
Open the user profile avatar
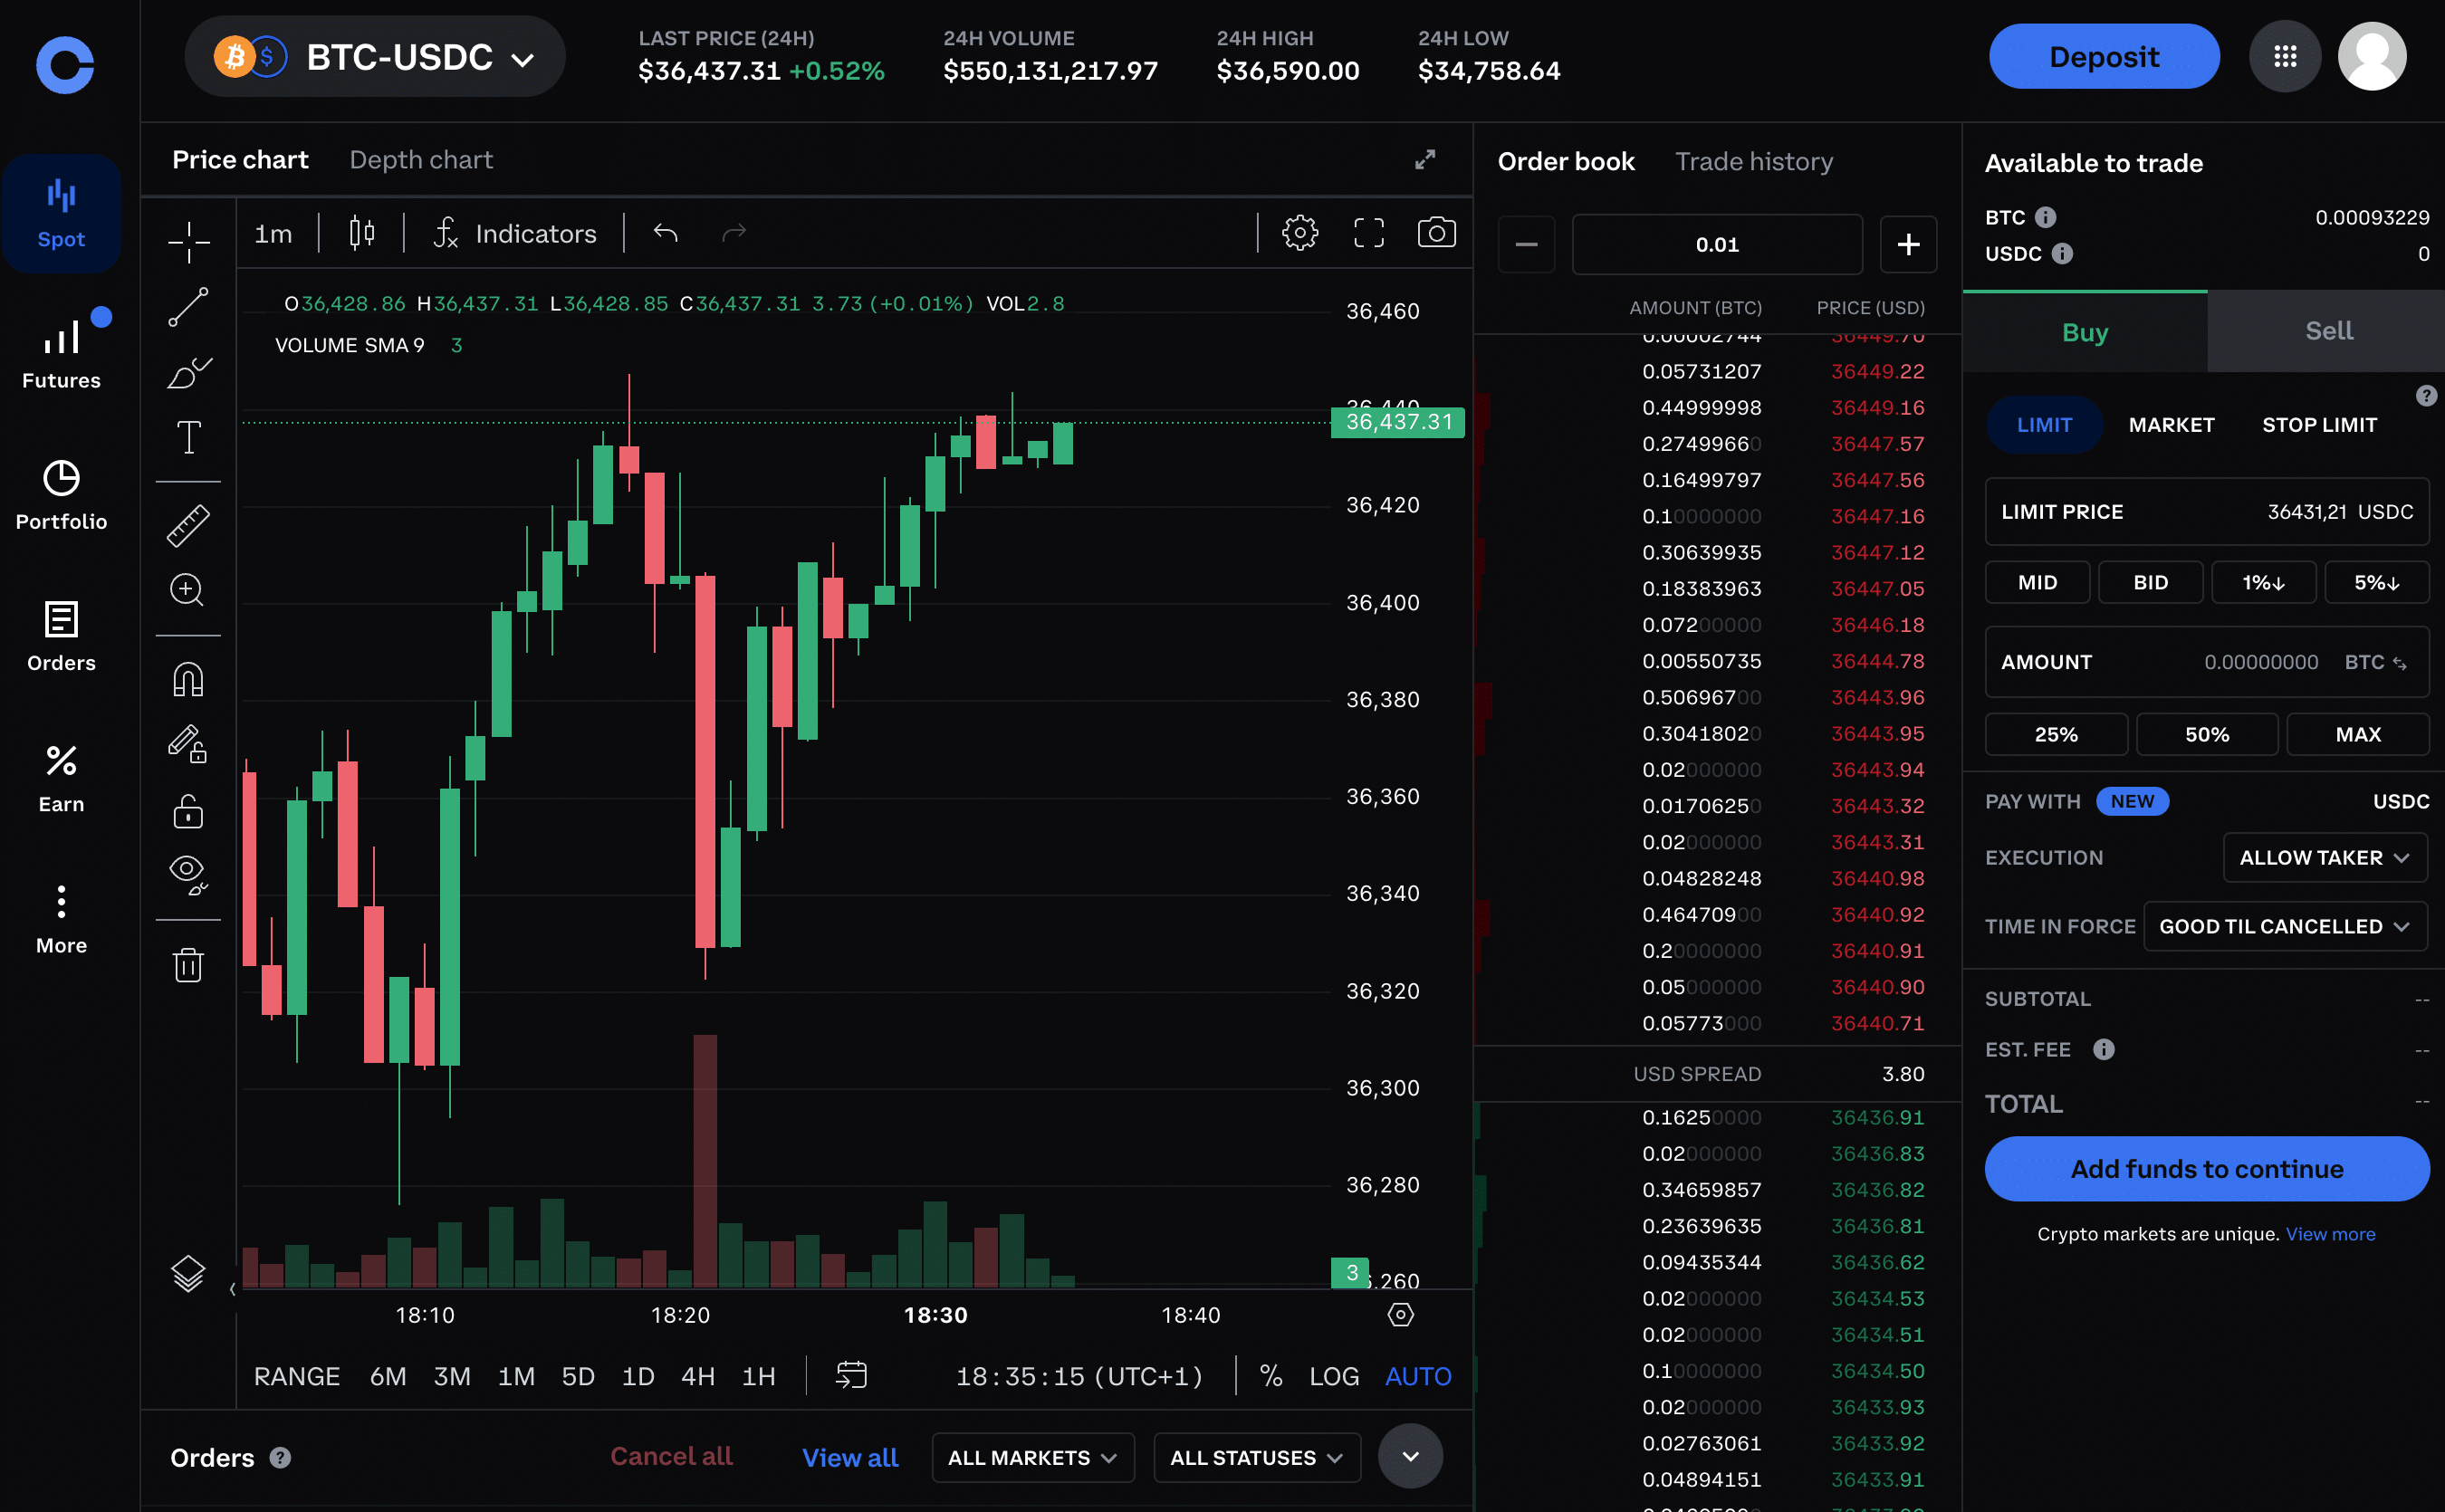click(2372, 57)
